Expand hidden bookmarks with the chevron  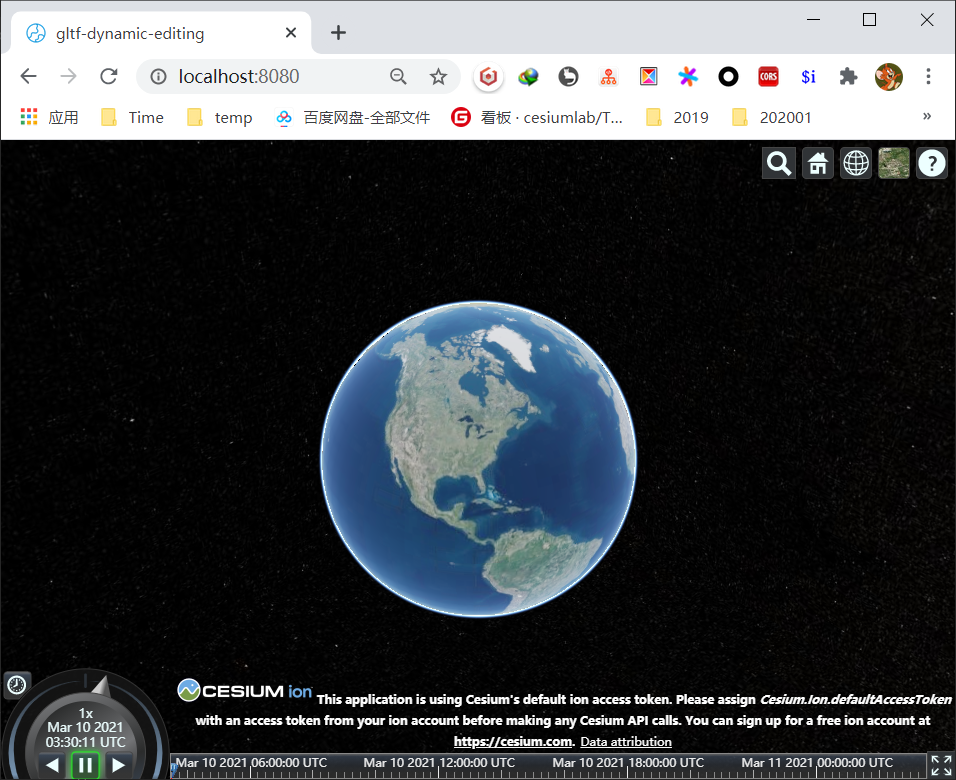[927, 116]
